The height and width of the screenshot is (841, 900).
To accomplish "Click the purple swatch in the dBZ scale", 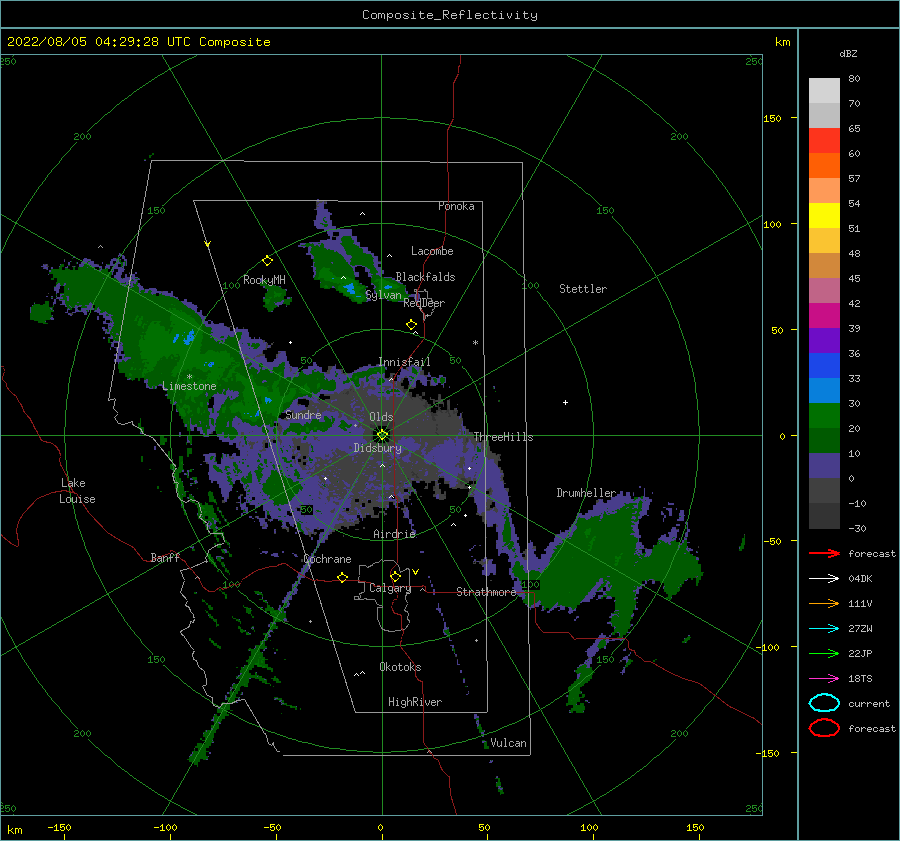I will coord(824,340).
